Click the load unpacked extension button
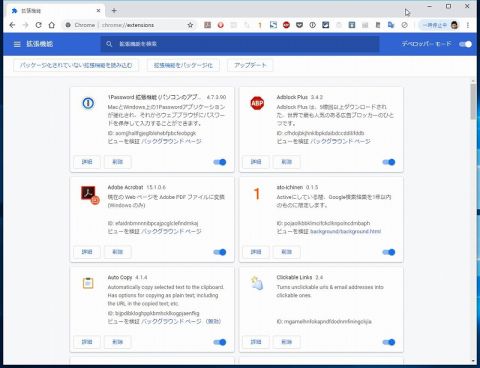 pos(76,65)
